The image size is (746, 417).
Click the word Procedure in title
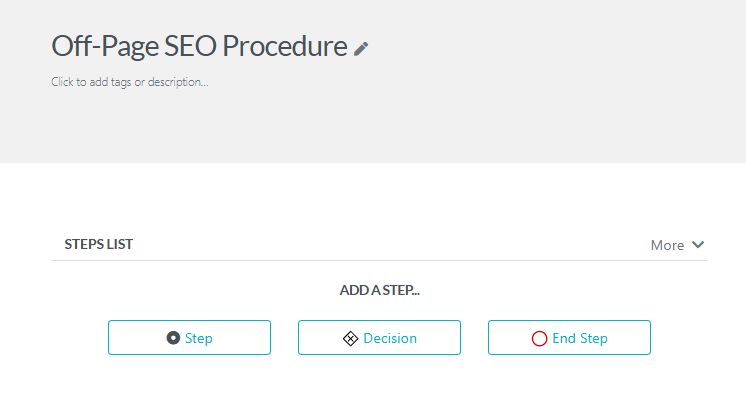[285, 46]
